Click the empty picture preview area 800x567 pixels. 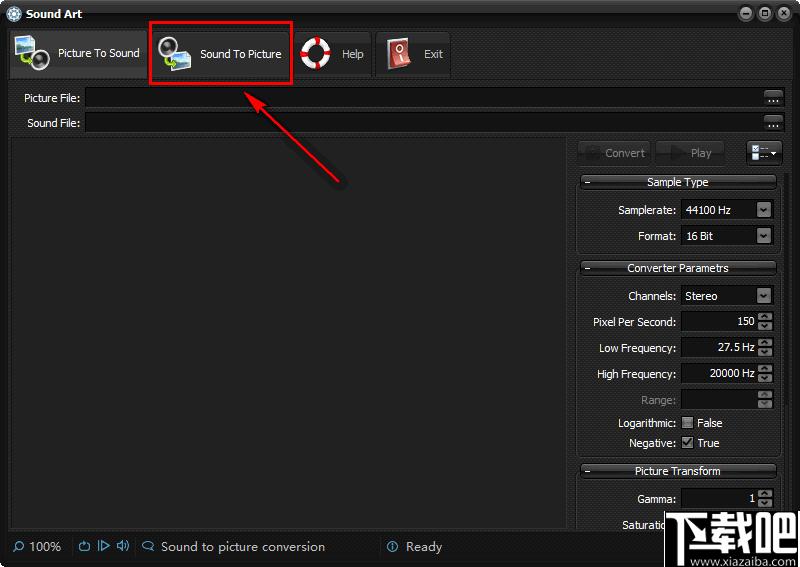[x=288, y=333]
